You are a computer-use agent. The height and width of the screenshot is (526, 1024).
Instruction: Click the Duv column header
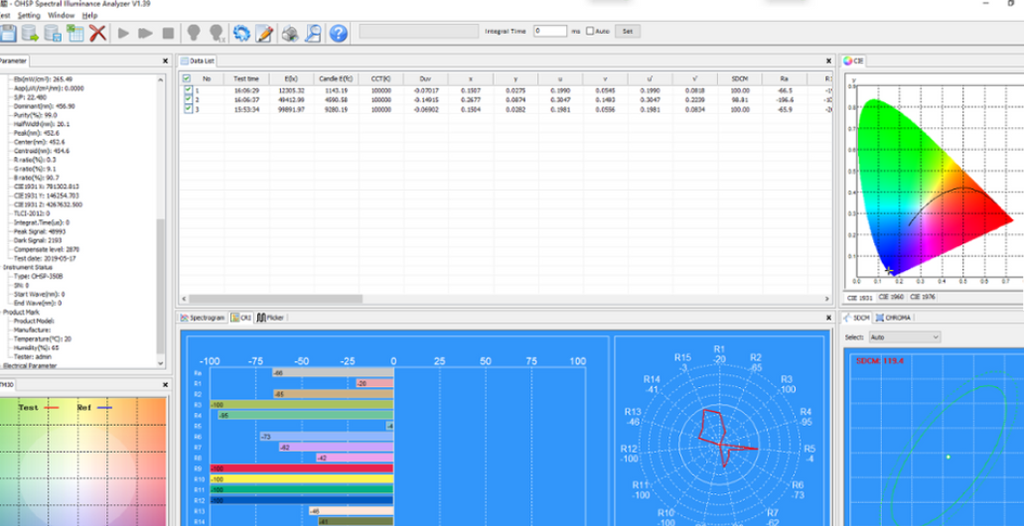[426, 78]
